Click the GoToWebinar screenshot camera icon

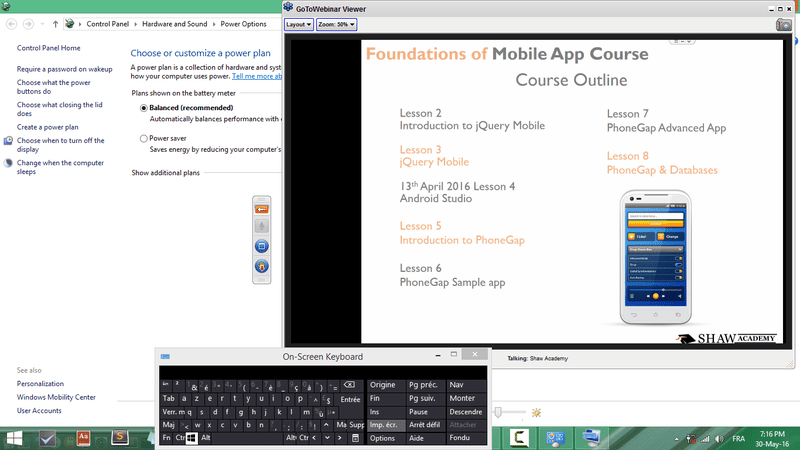point(785,24)
